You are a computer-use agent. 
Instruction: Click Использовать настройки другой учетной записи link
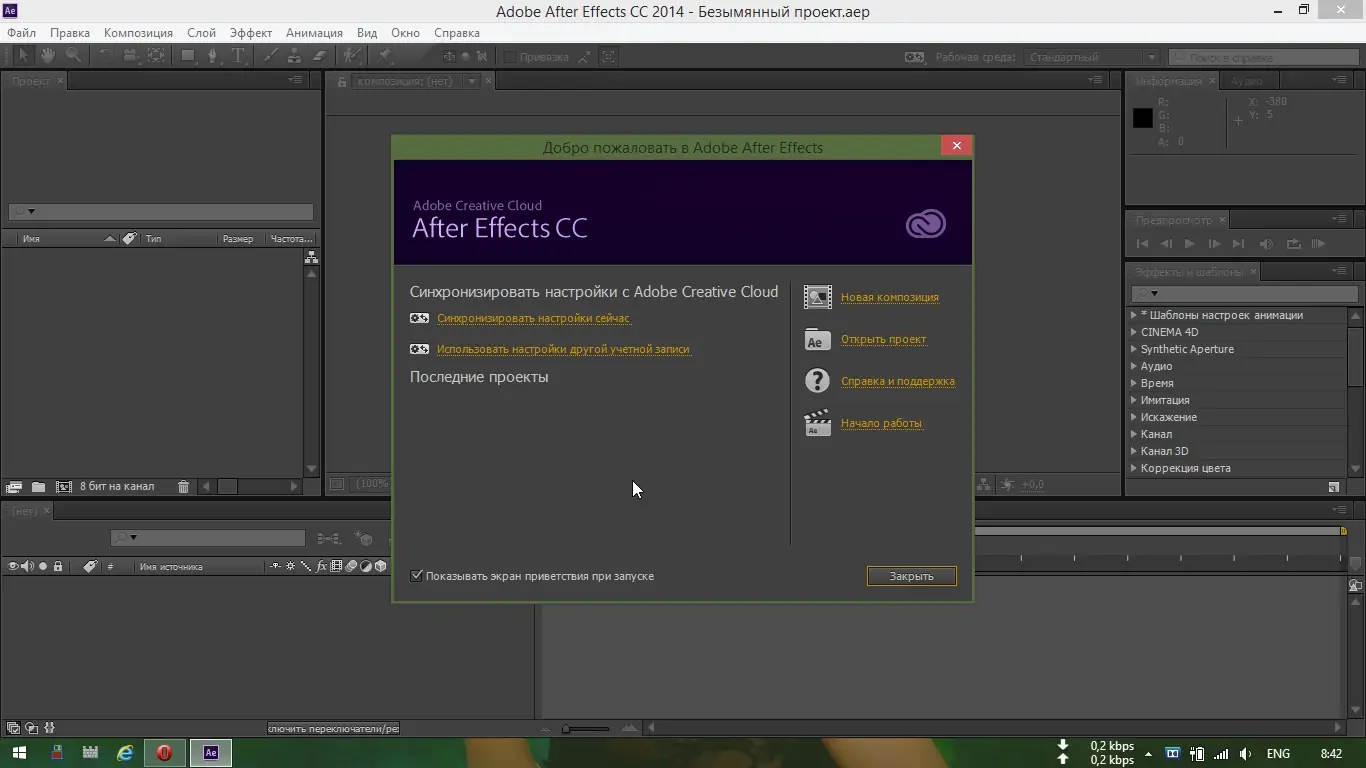(x=563, y=349)
